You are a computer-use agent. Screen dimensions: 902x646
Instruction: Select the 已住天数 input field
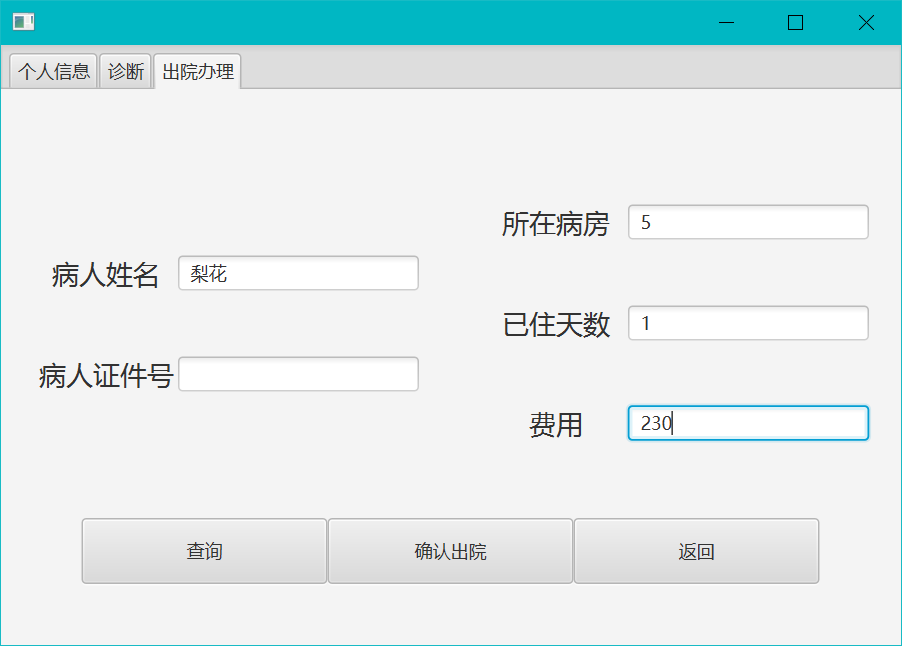[x=748, y=323]
